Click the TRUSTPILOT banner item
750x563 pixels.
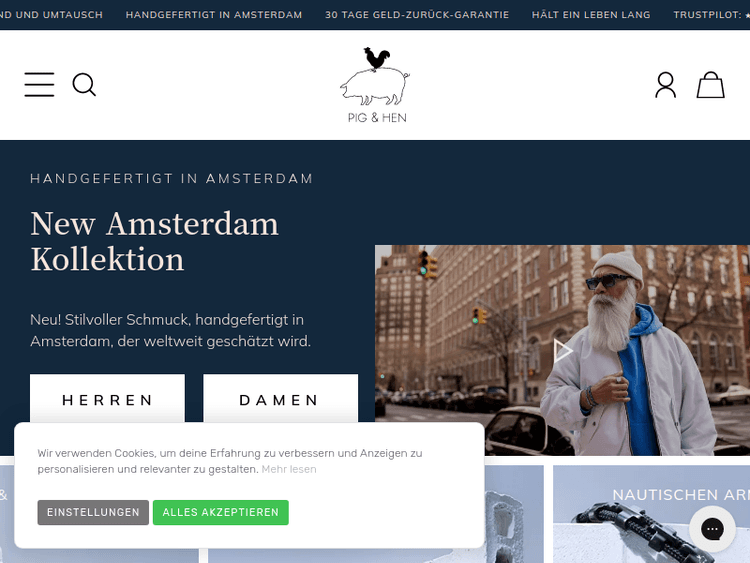point(711,15)
